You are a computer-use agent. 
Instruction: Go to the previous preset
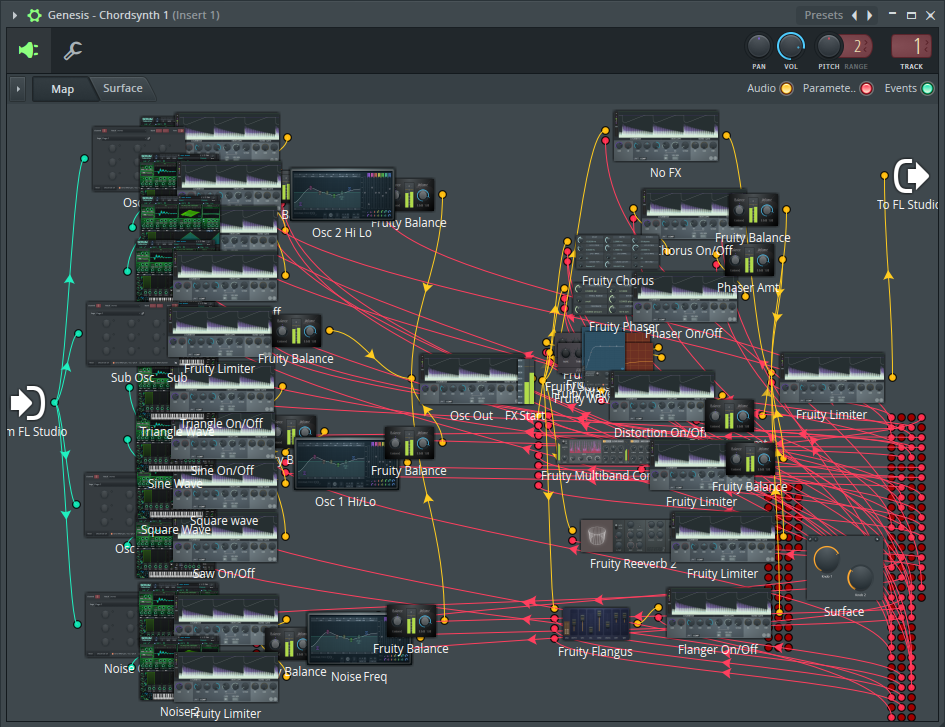coord(855,15)
